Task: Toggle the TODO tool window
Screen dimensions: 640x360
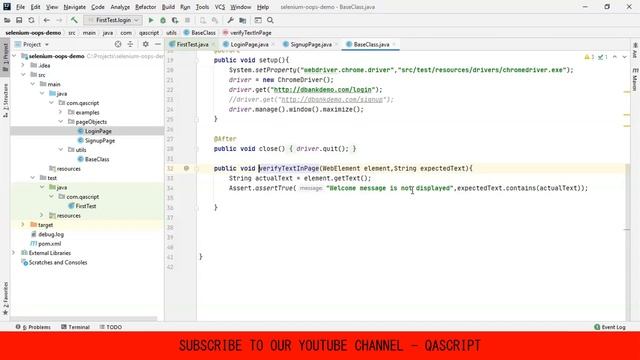Action: (111, 327)
